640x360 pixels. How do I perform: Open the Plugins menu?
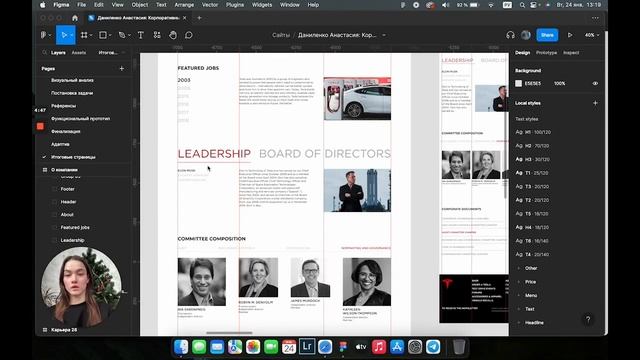click(x=235, y=5)
